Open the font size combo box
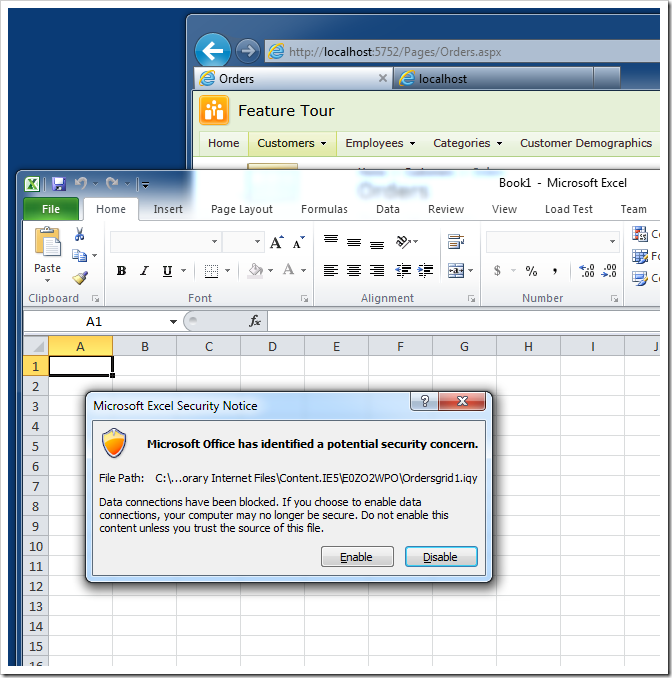The image size is (672, 678). click(243, 242)
